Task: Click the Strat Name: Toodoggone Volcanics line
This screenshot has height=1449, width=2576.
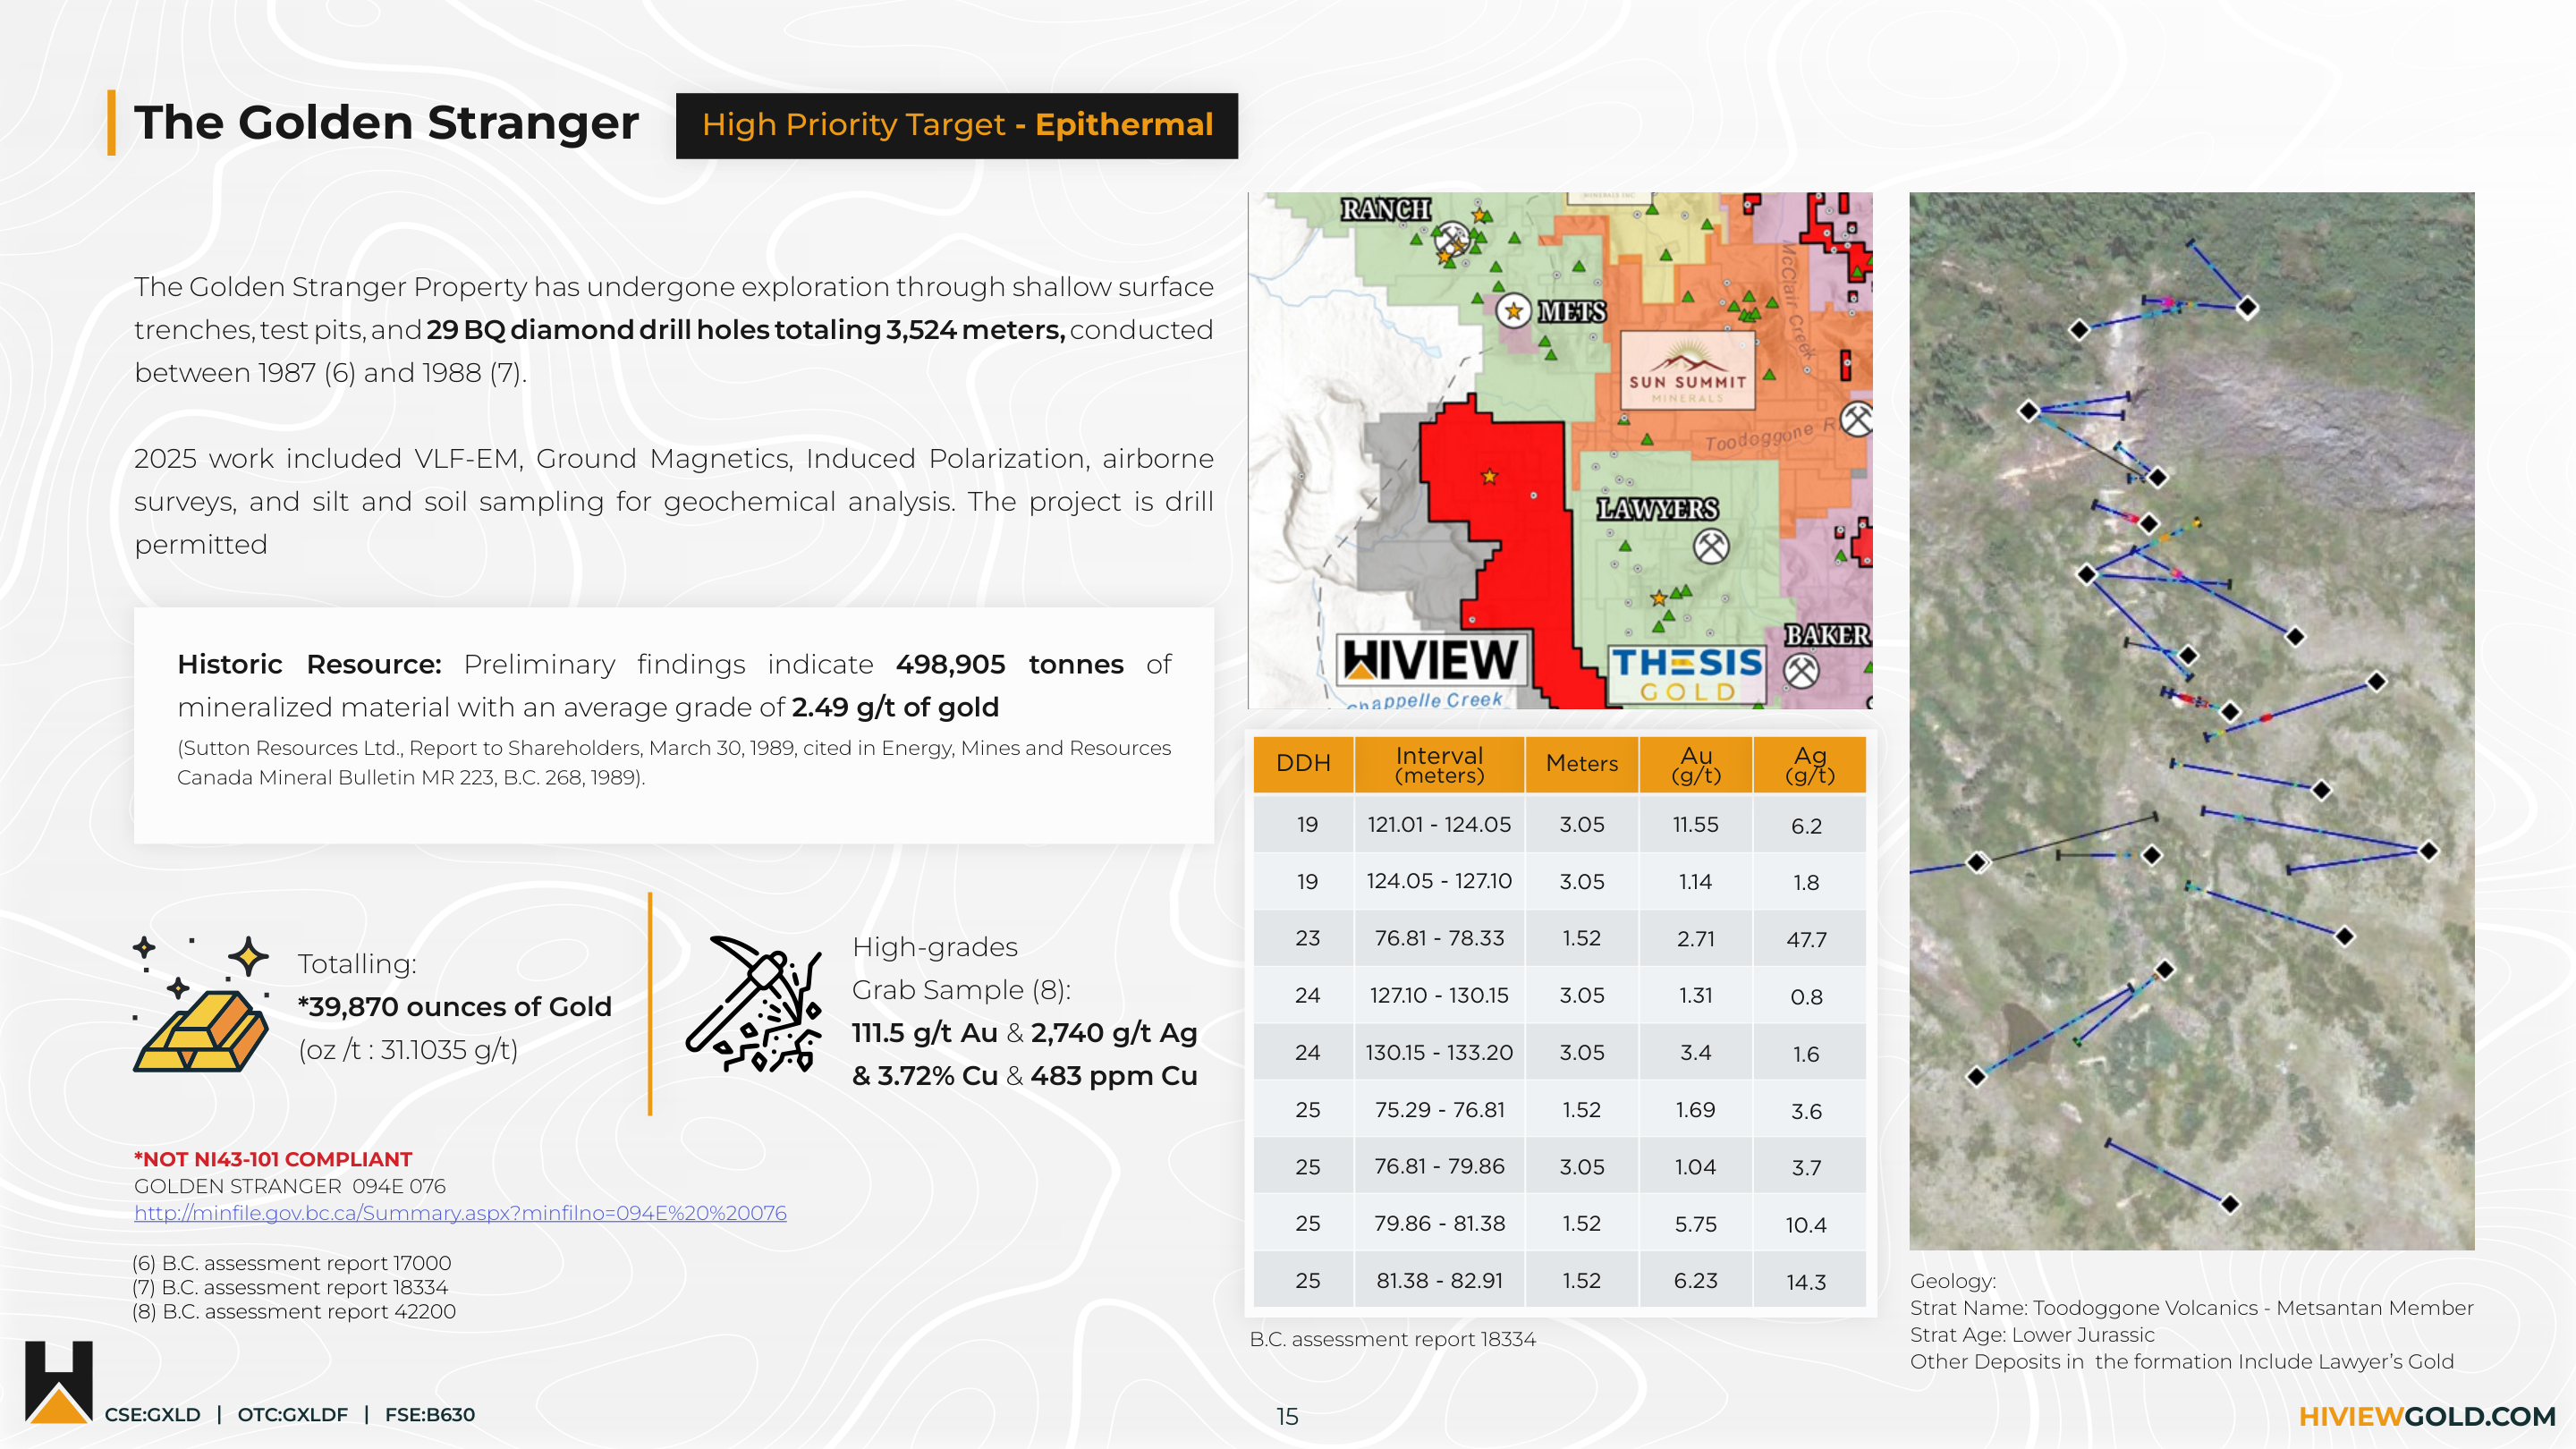Action: tap(2191, 1307)
